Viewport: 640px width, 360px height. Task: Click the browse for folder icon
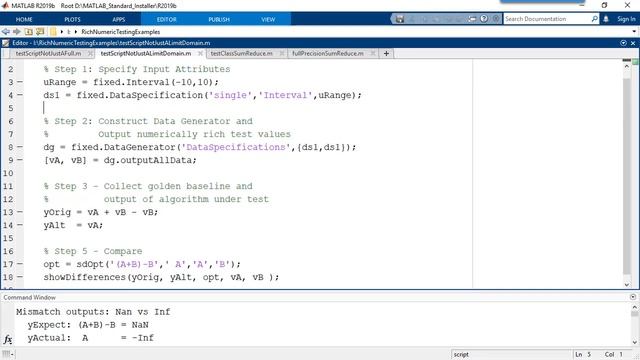tap(40, 31)
